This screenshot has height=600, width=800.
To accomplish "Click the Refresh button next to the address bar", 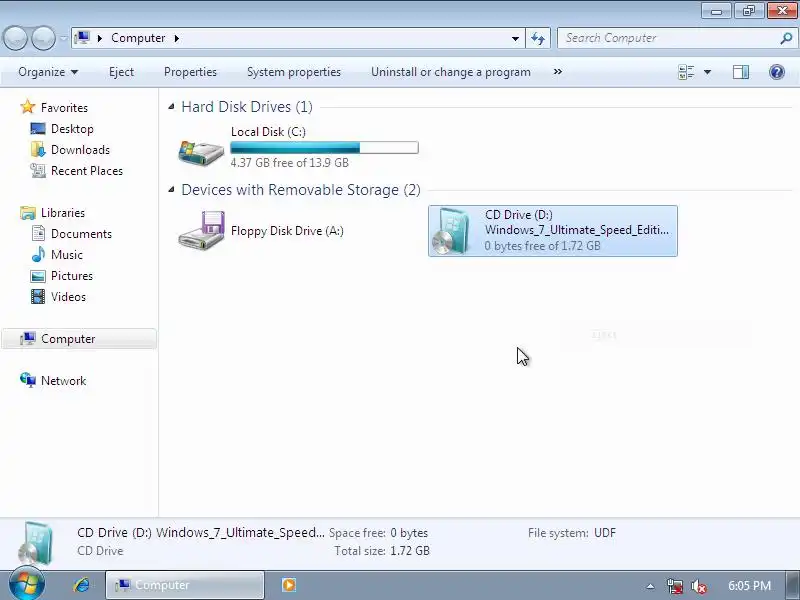I will 538,38.
